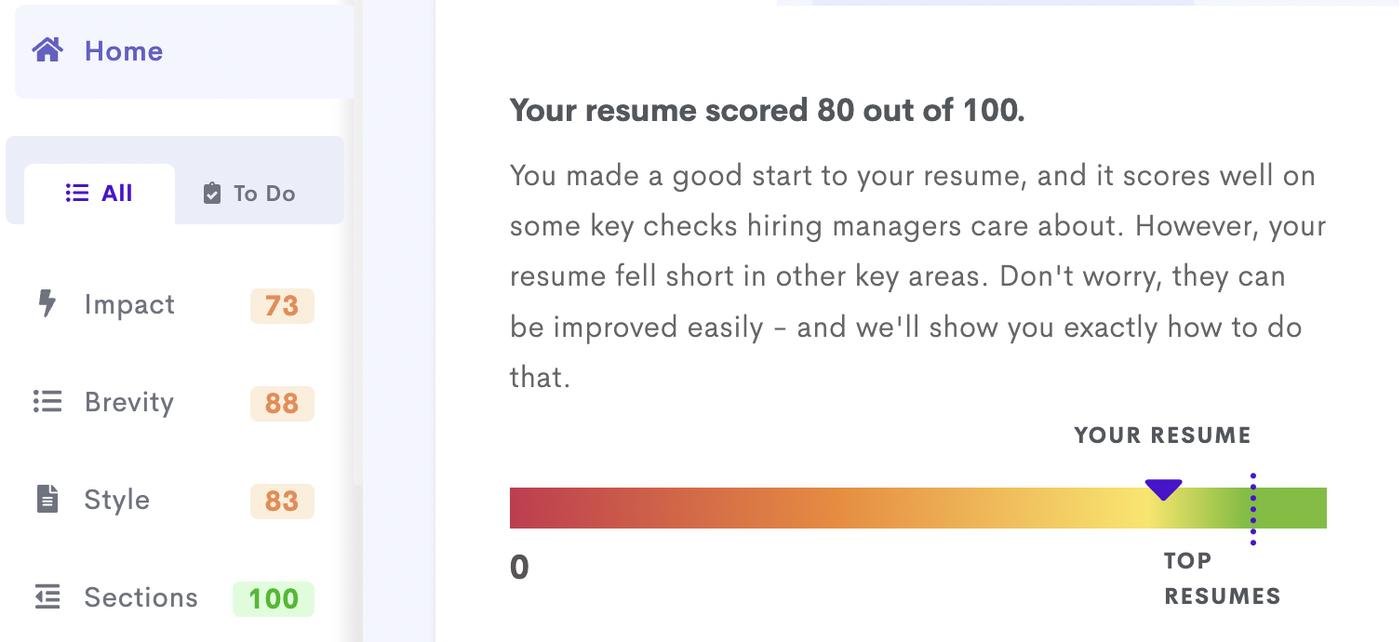Switch to the To Do tab
This screenshot has height=642, width=1400.
[x=250, y=193]
